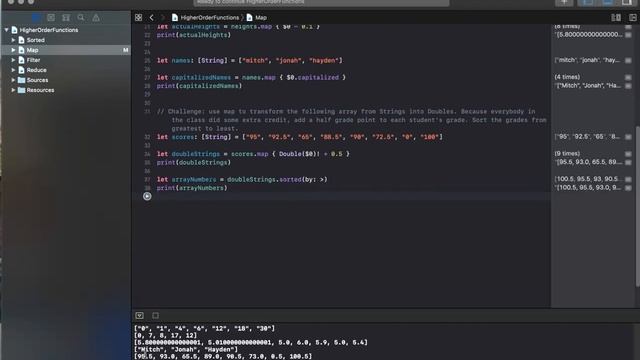
Task: Toggle the navigator panel button in toolbar
Action: pos(587,2)
